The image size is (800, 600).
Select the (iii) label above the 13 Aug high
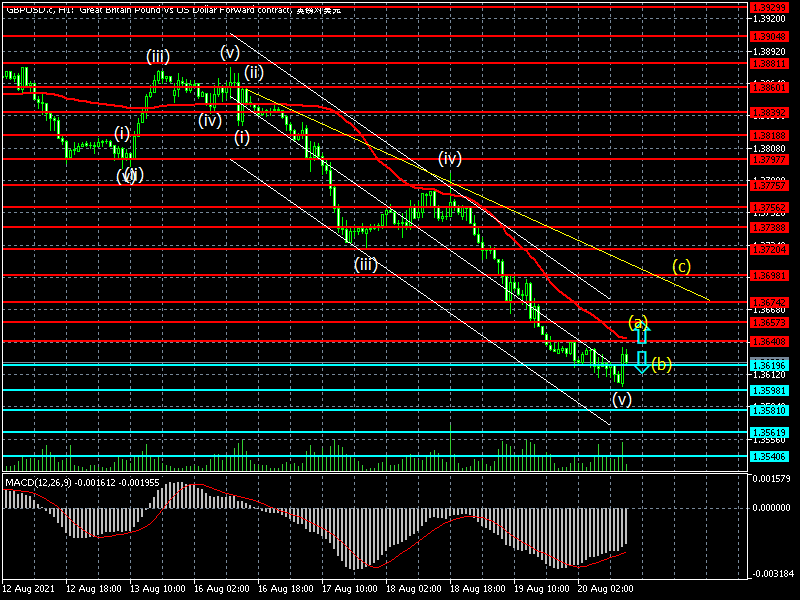point(158,56)
